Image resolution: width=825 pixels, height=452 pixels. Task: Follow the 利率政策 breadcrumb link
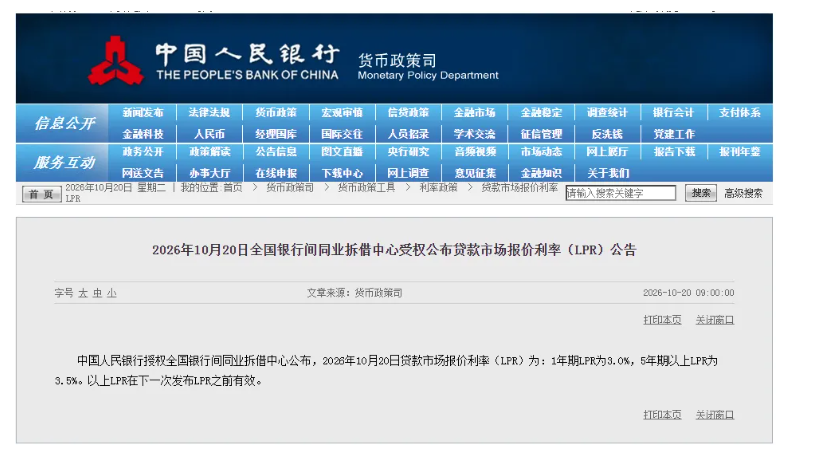(438, 187)
